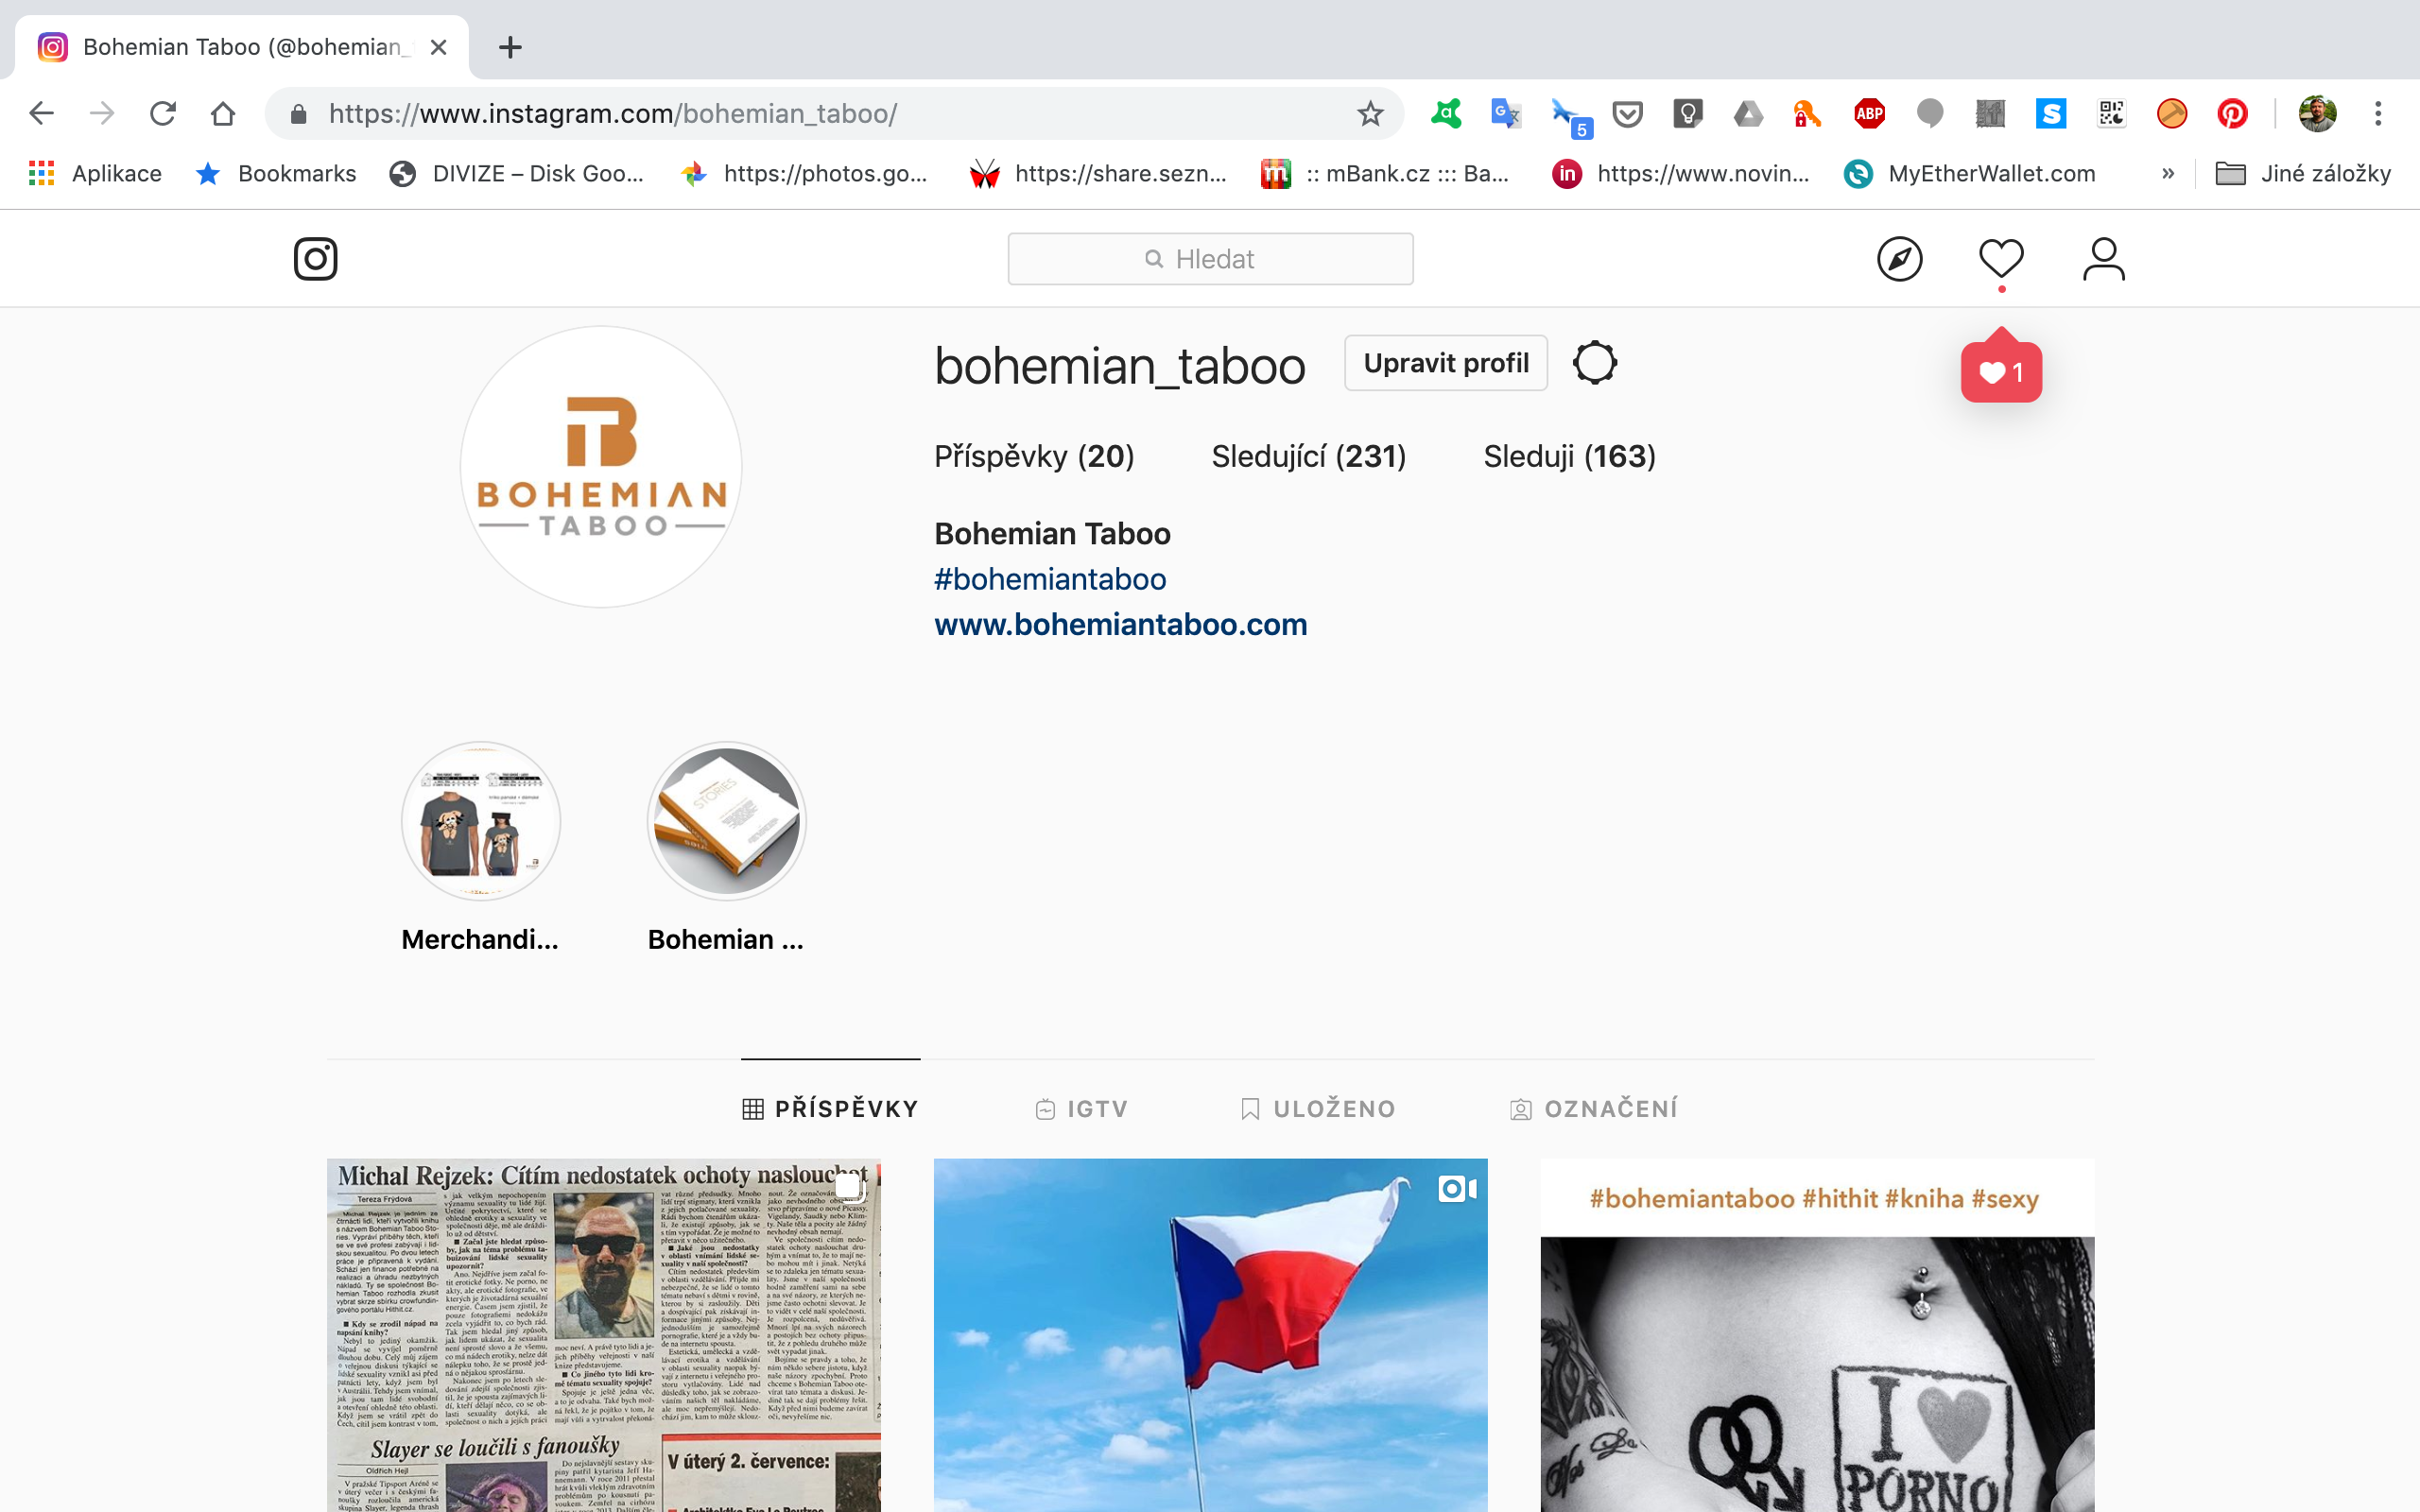
Task: Click the Adblock Plus extension icon
Action: [x=1869, y=114]
